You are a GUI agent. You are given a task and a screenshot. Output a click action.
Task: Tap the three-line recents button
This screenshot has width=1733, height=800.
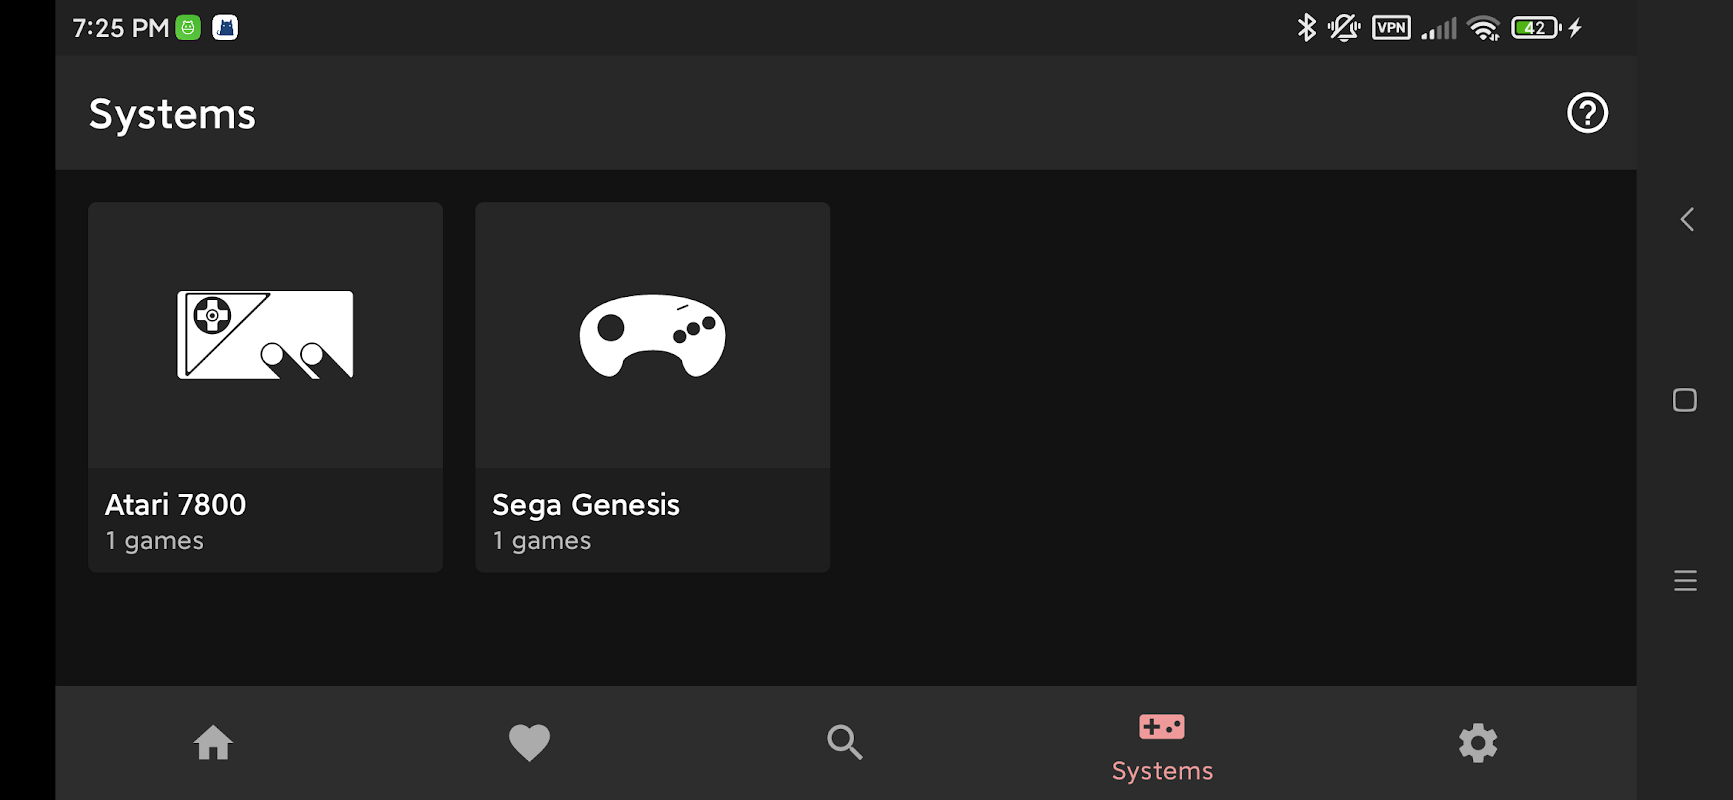click(x=1685, y=581)
